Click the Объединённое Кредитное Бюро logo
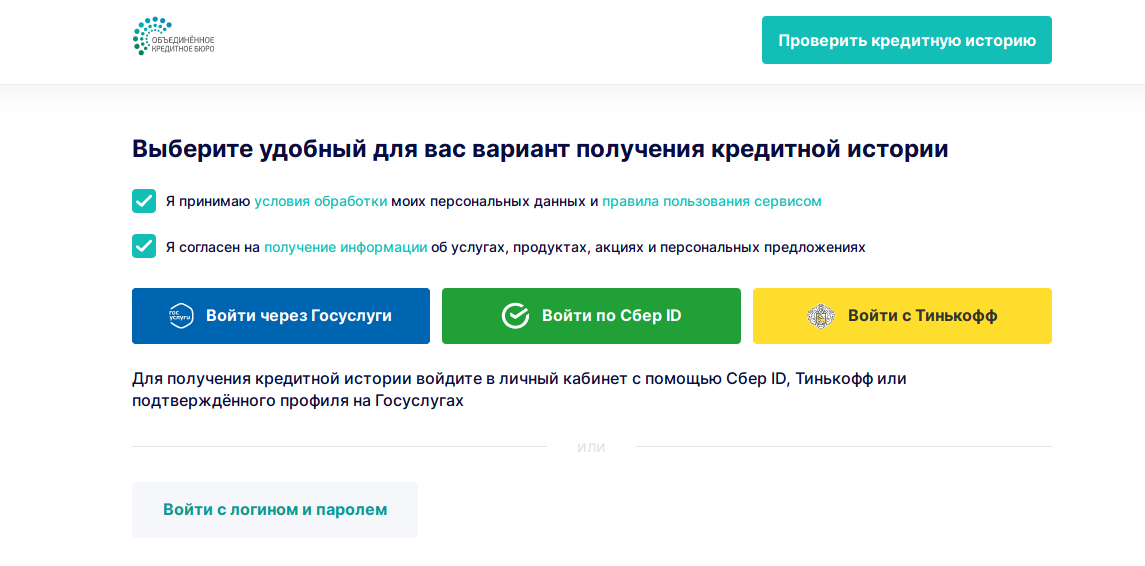The image size is (1145, 566). coord(174,37)
